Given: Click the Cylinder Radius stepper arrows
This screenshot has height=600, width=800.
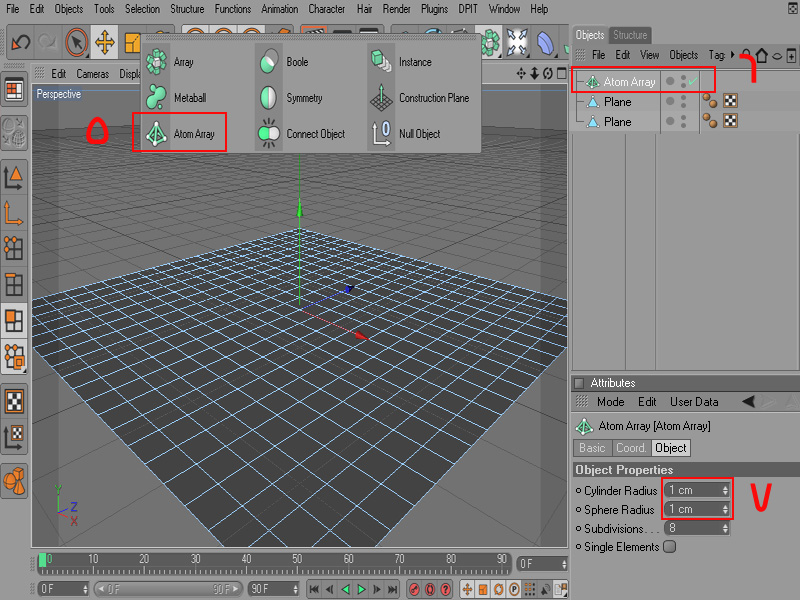Looking at the screenshot, I should pos(725,490).
